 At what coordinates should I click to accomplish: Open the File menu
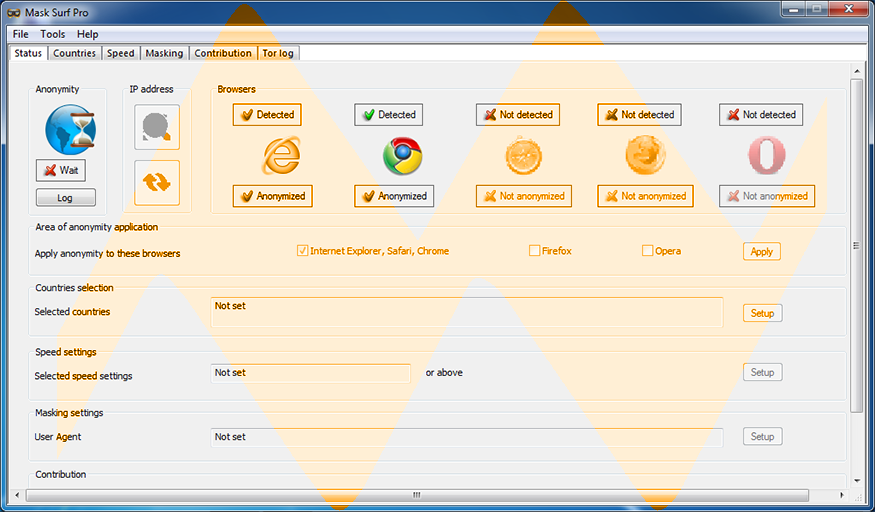[21, 34]
